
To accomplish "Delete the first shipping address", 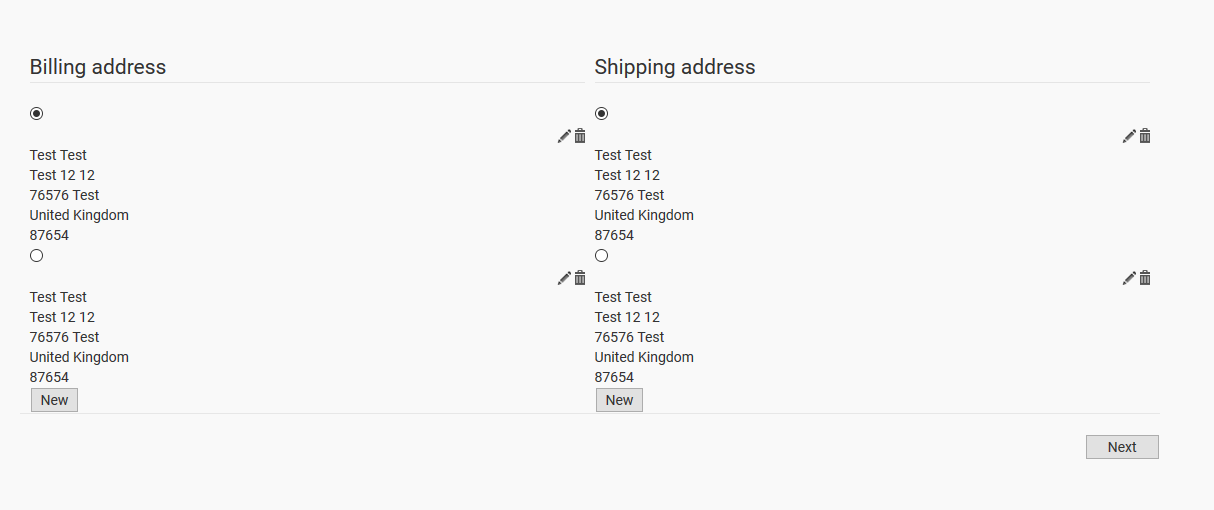I will [x=1145, y=136].
